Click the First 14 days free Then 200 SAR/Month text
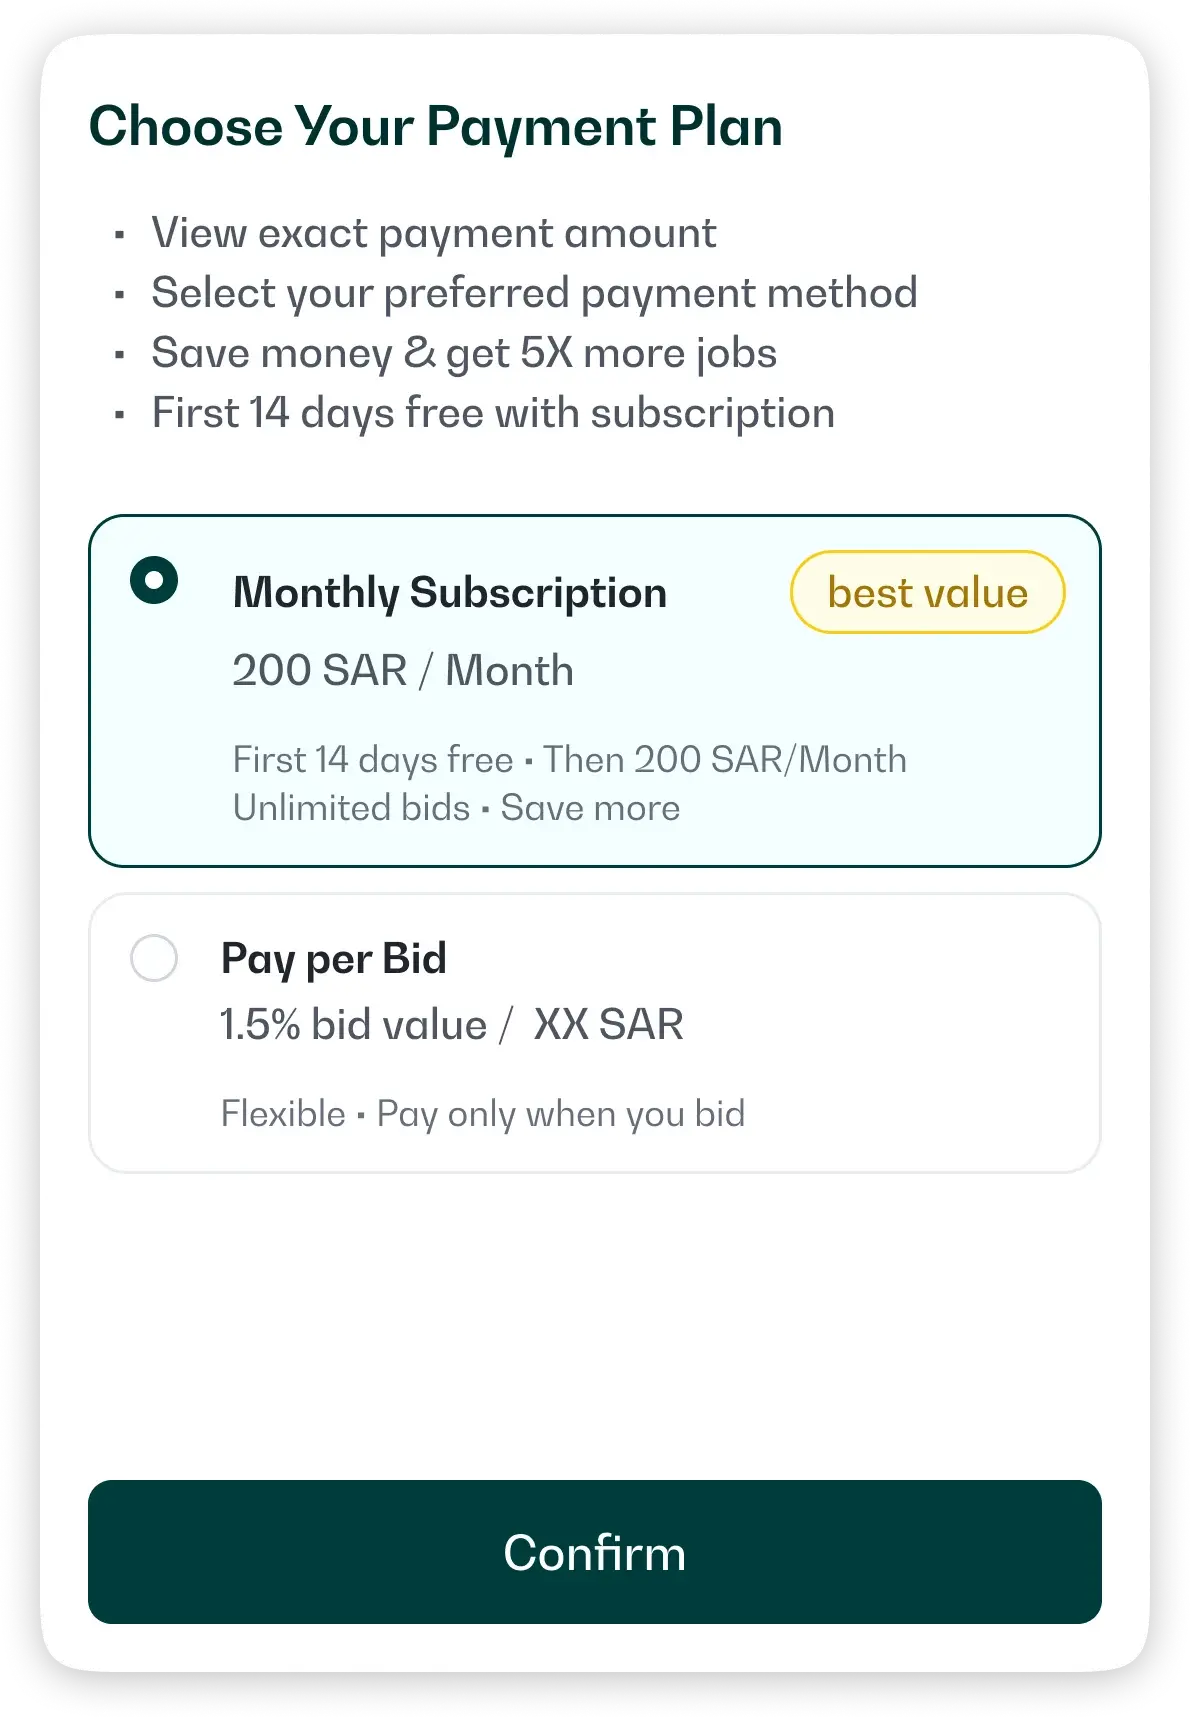The image size is (1190, 1717). 570,760
